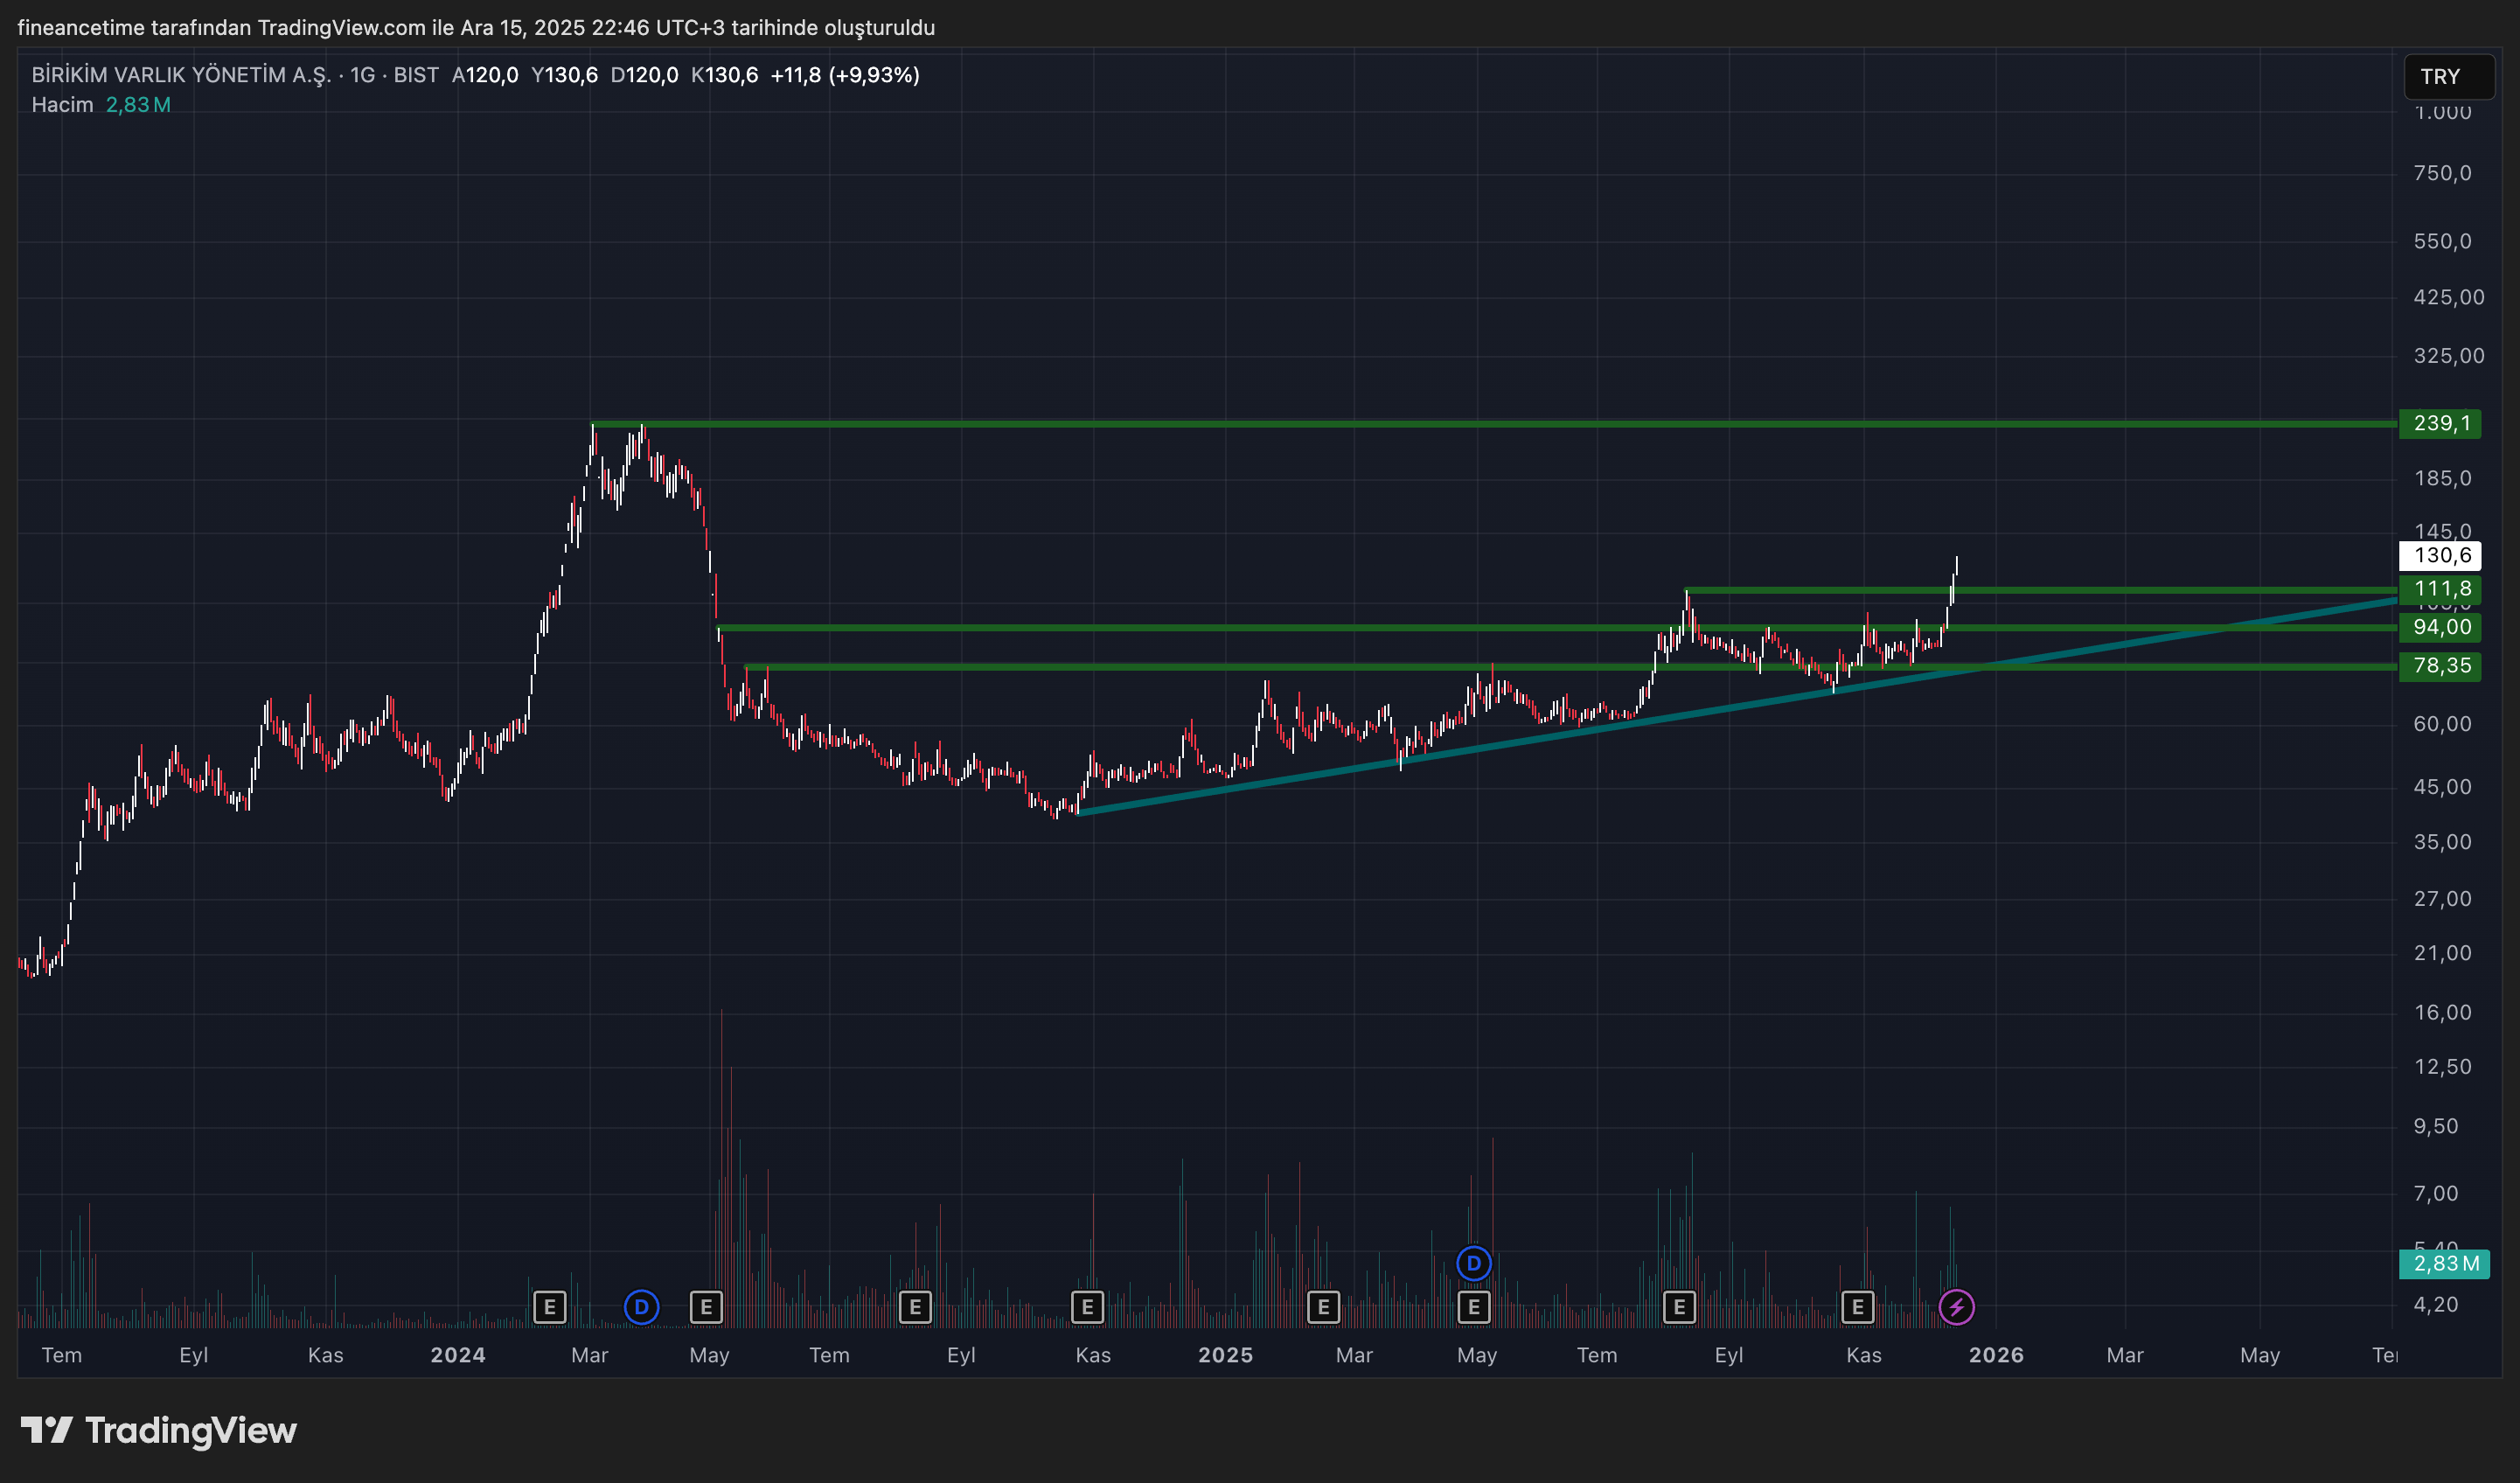Image resolution: width=2520 pixels, height=1483 pixels.
Task: Click the earnings E marker above May 2024
Action: coord(706,1306)
